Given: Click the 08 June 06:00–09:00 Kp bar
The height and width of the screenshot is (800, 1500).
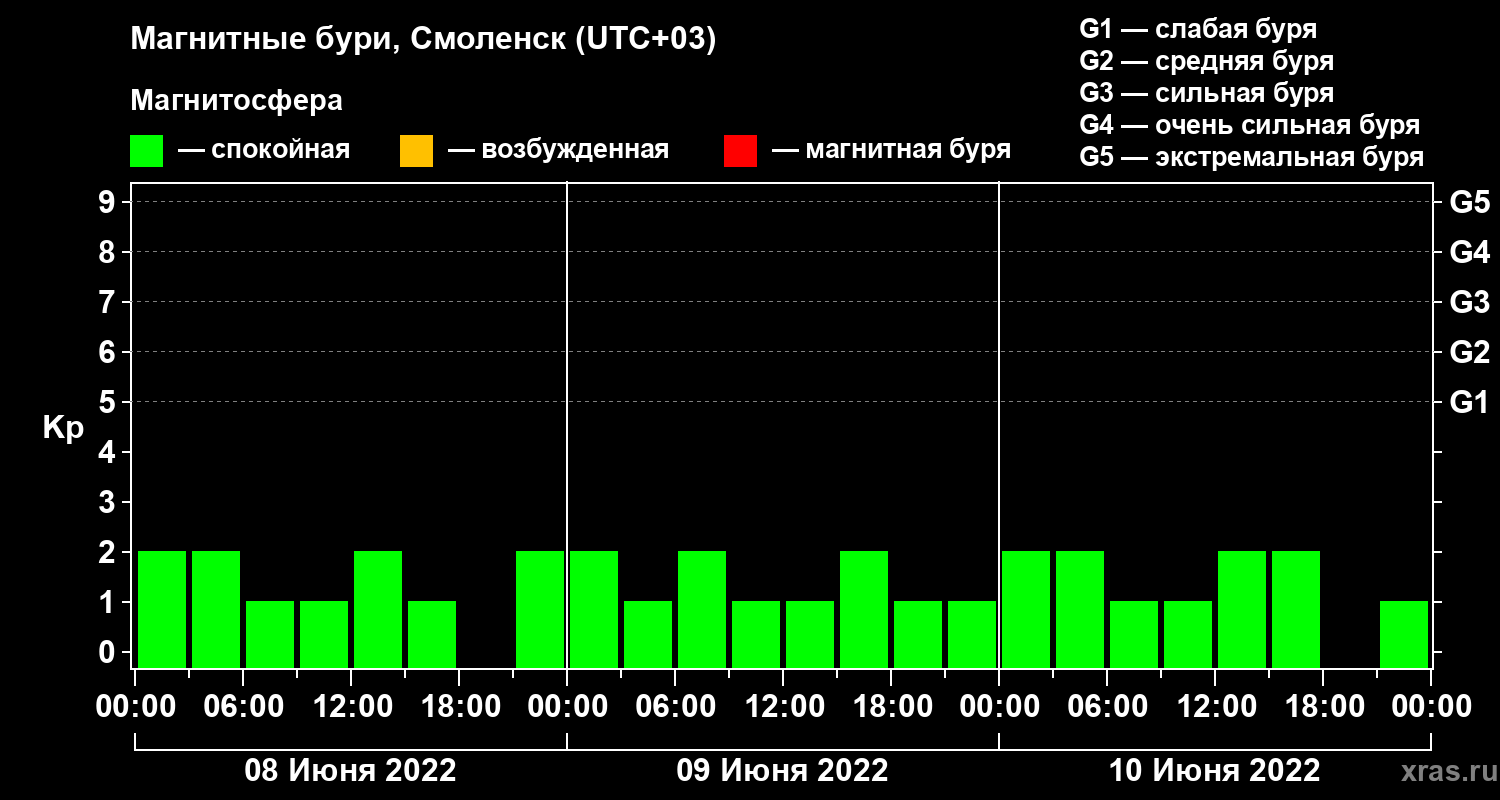Looking at the screenshot, I should 270,634.
